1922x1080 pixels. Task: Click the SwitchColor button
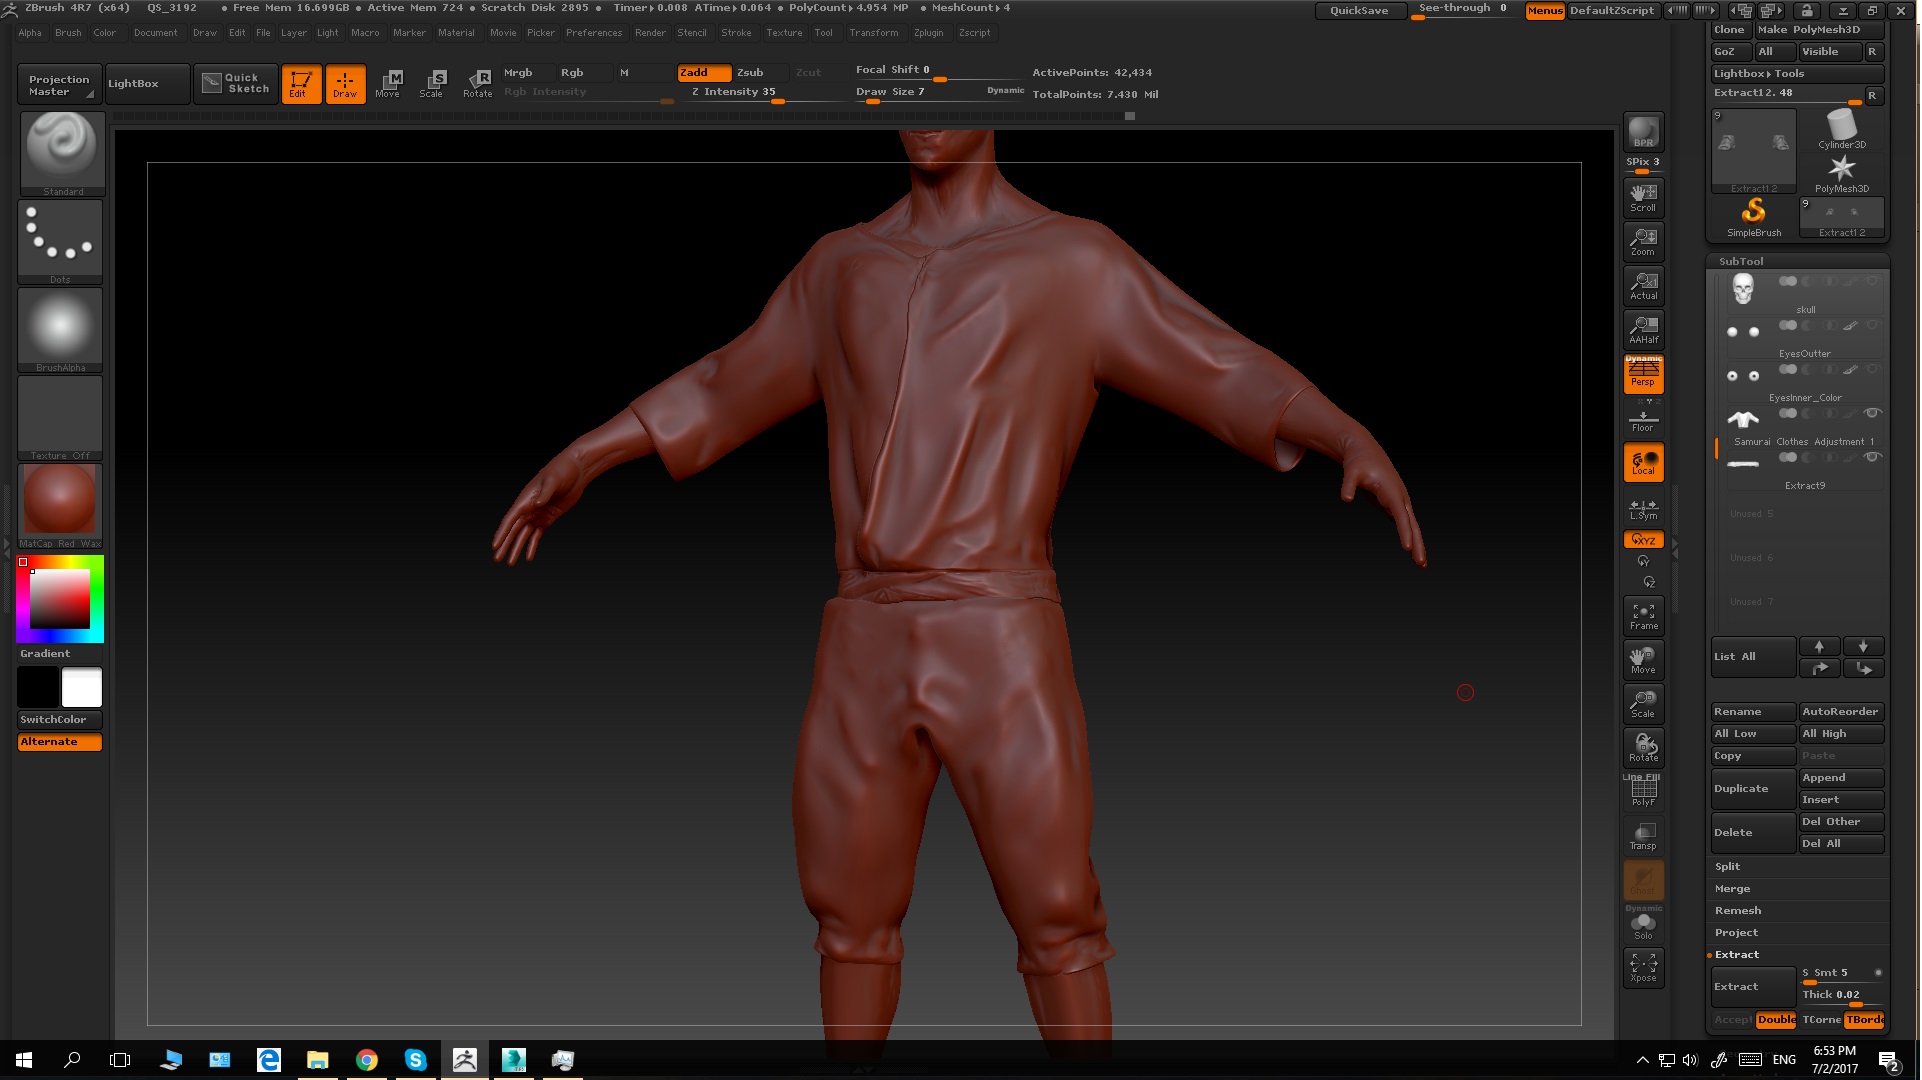click(60, 720)
